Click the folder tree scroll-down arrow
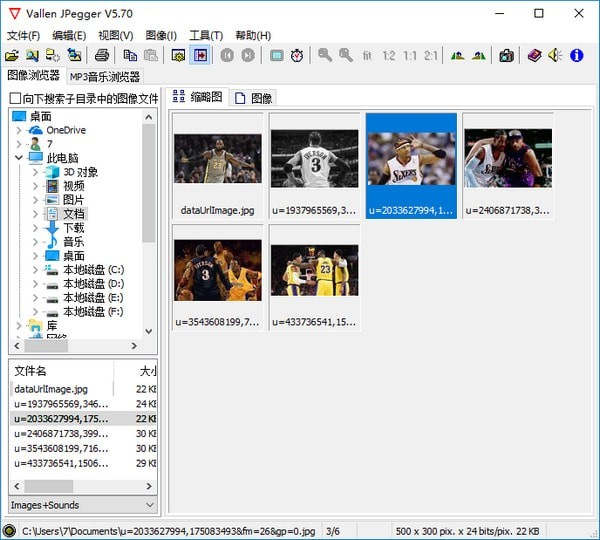Screen dimensions: 600x540 pos(149,331)
